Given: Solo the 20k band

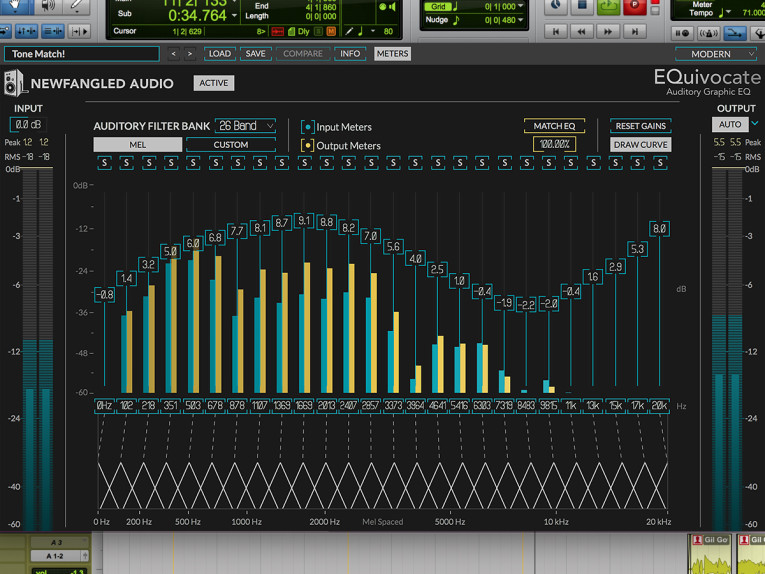Looking at the screenshot, I should (660, 163).
